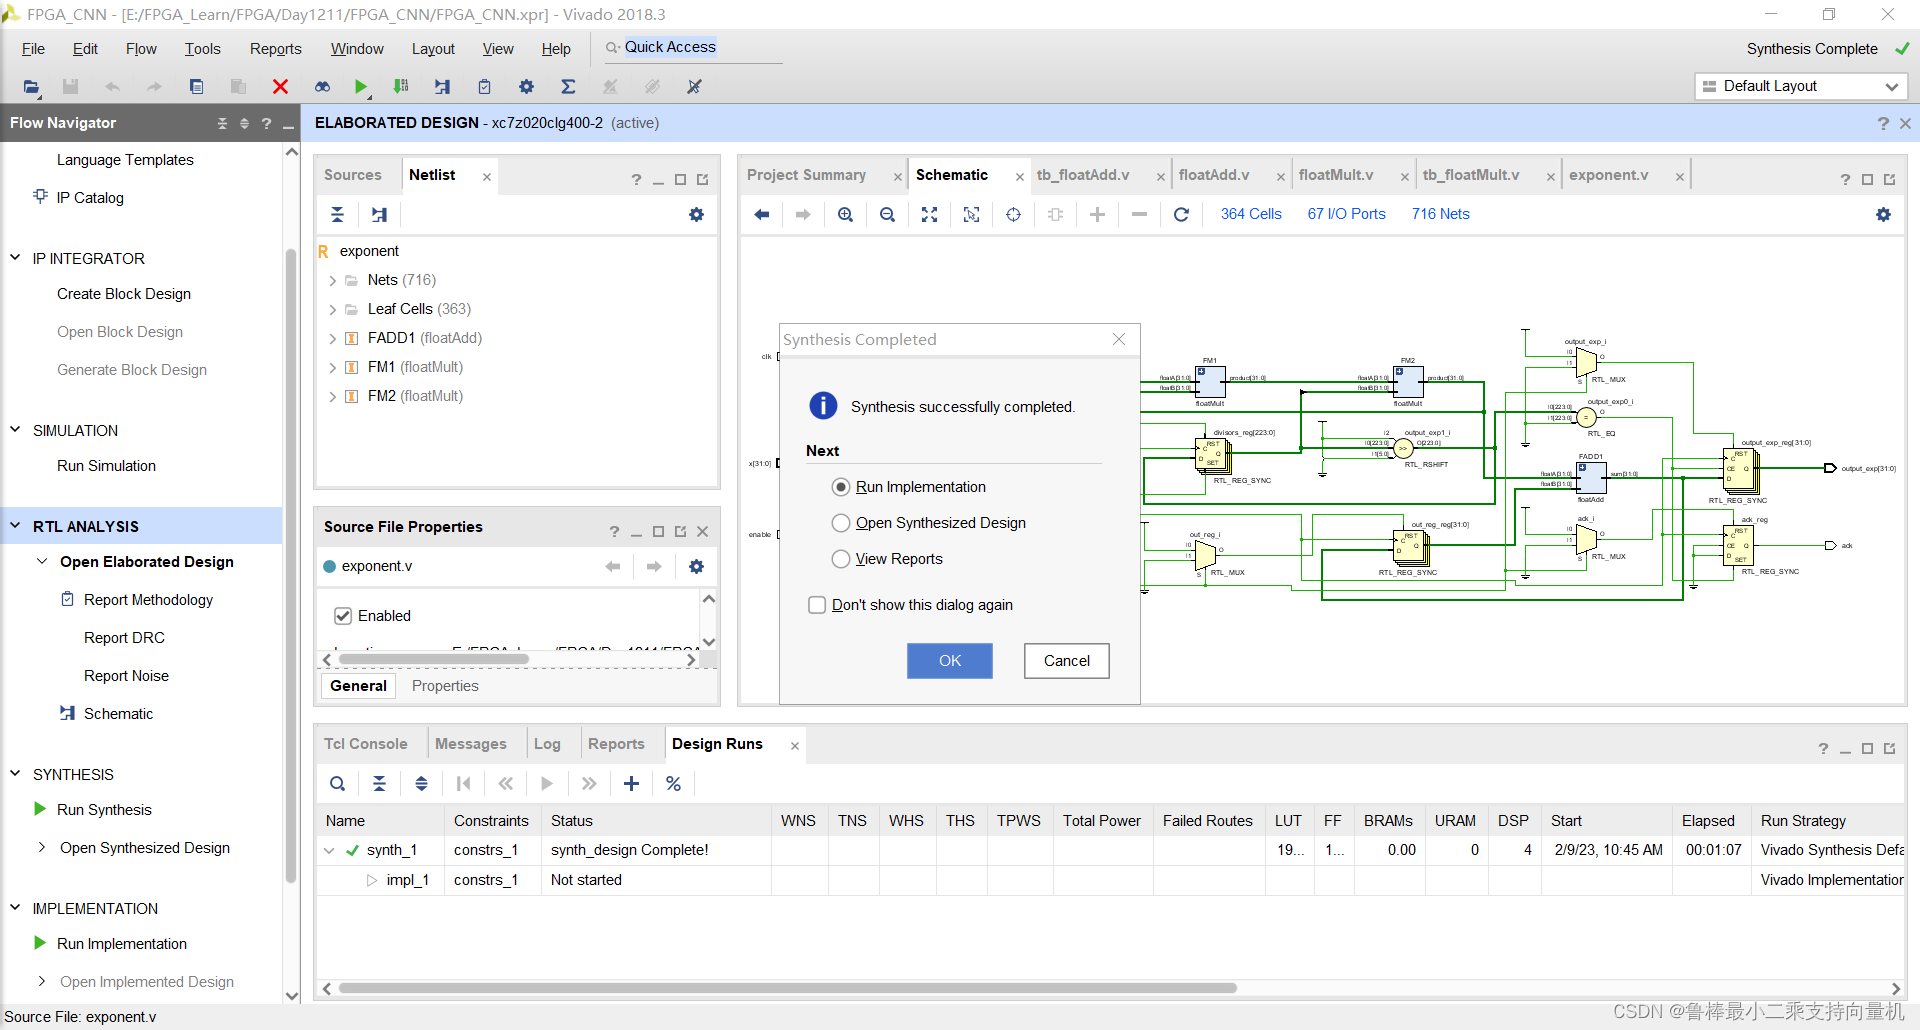
Task: Select the impl_1 design run row
Action: 1110,880
